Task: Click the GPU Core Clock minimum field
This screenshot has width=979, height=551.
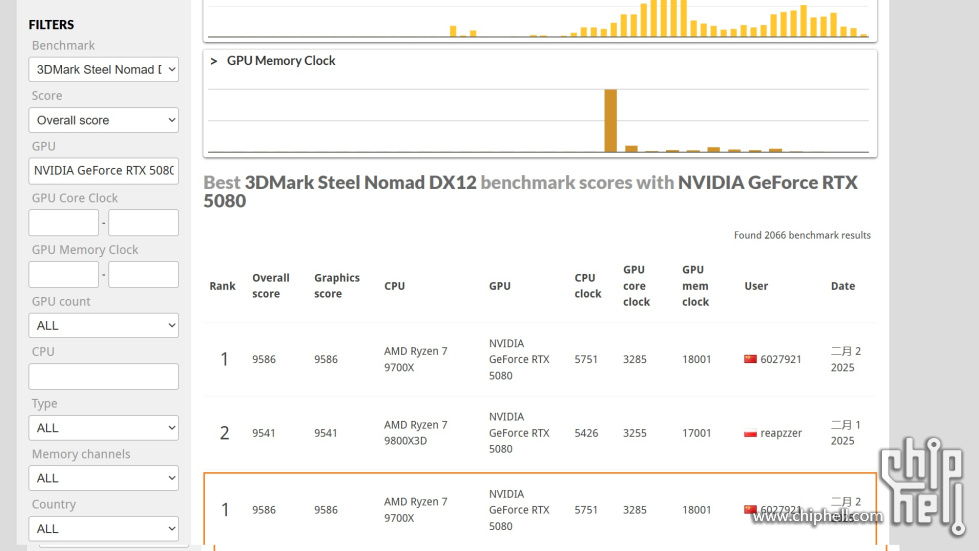Action: [x=63, y=222]
